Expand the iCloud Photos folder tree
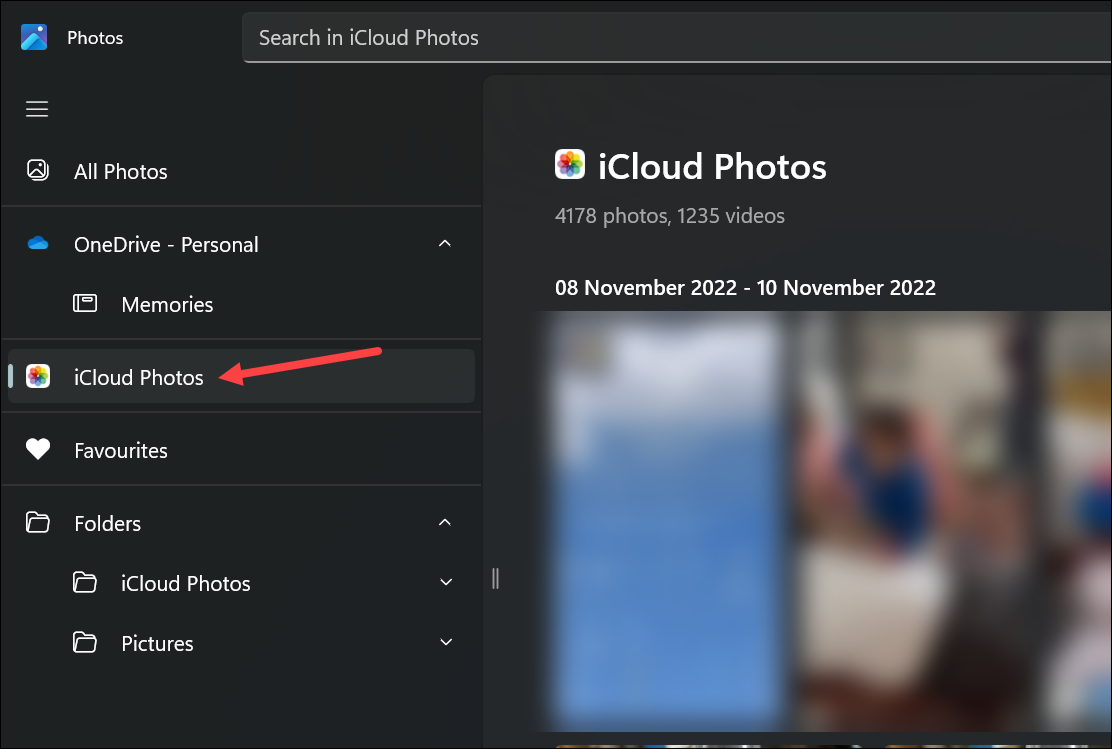1112x749 pixels. 445,582
